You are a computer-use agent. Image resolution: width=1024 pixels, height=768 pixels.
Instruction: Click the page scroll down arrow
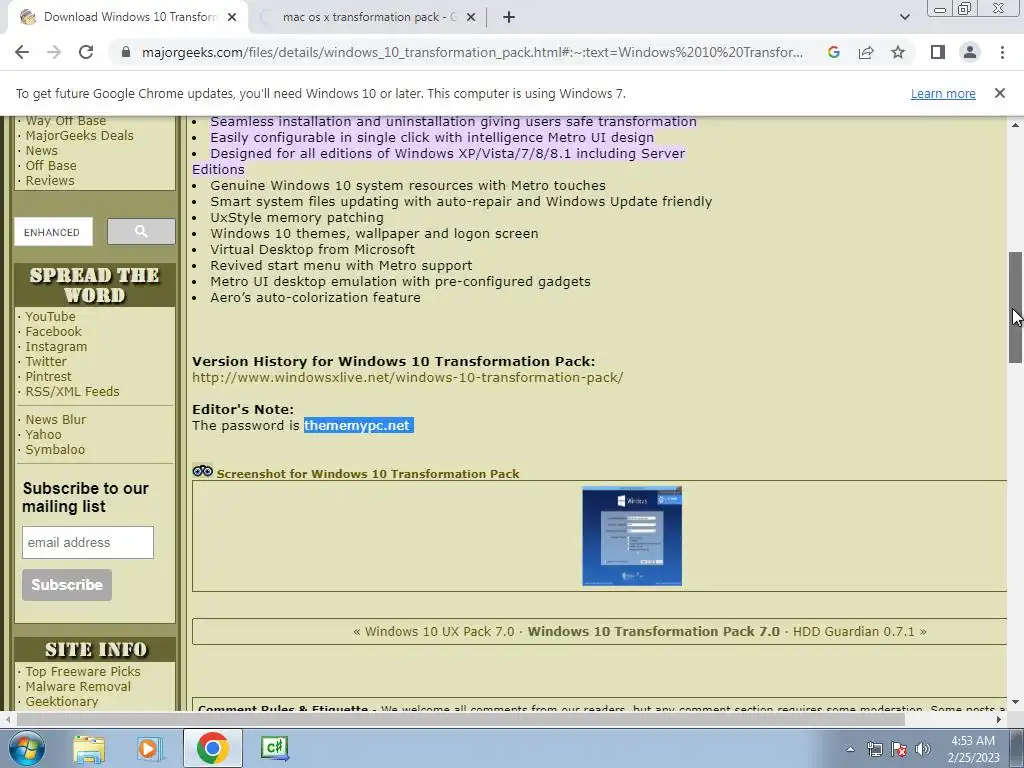[1015, 703]
